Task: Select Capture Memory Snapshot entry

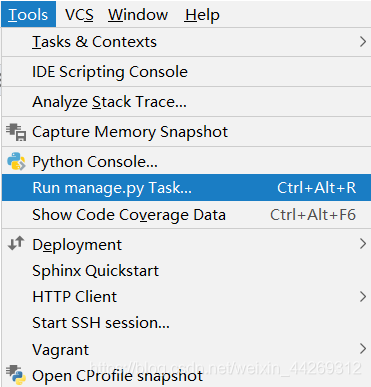Action: click(x=186, y=132)
